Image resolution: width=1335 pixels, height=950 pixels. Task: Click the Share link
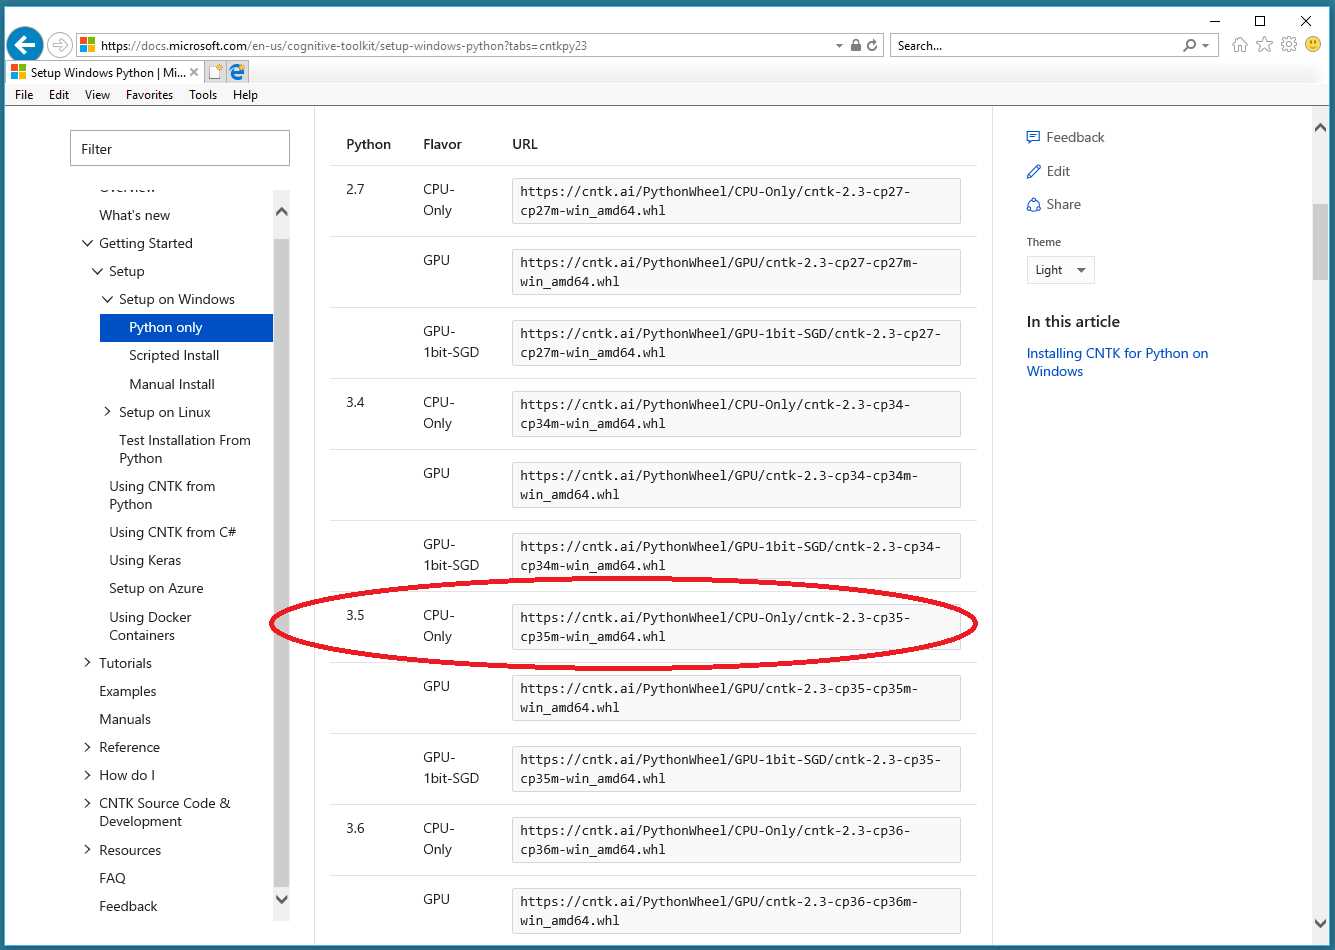(1053, 204)
